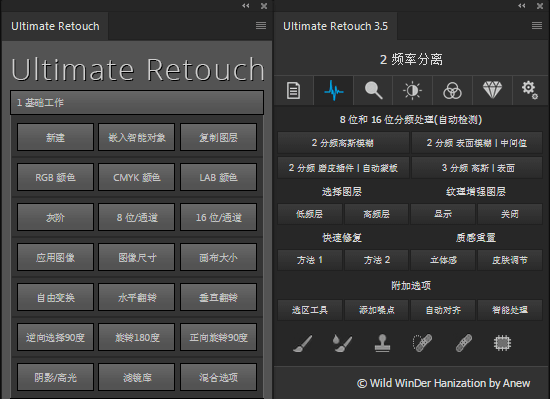Run 3 分频 高斯 | 表面
This screenshot has height=399, width=550.
click(x=477, y=168)
